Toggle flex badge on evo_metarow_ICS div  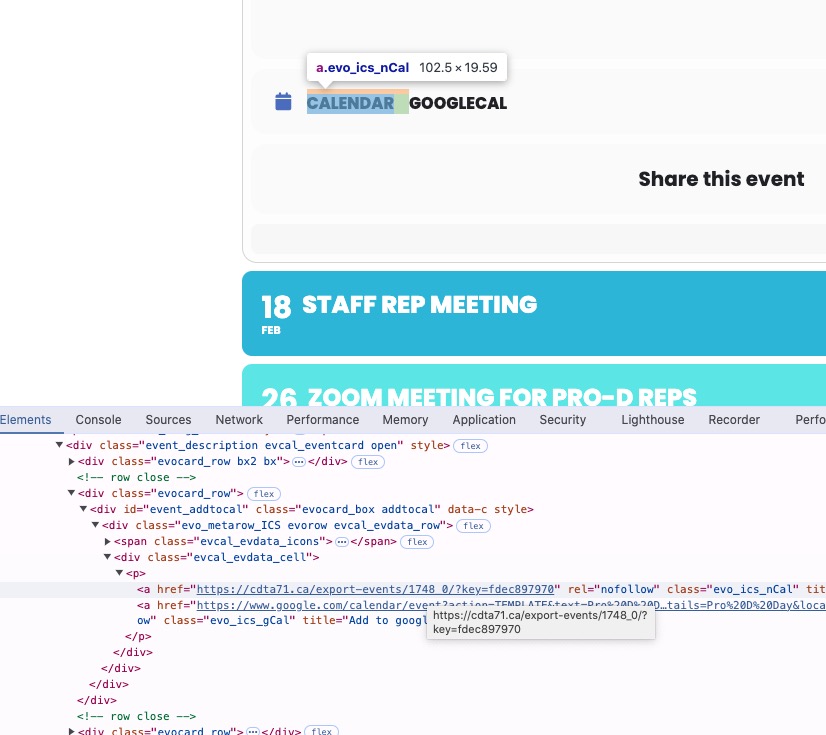pos(473,526)
